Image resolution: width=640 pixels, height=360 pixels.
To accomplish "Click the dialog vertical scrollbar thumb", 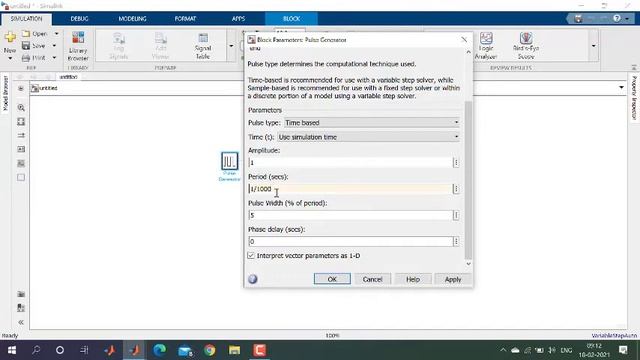I will pyautogui.click(x=468, y=180).
